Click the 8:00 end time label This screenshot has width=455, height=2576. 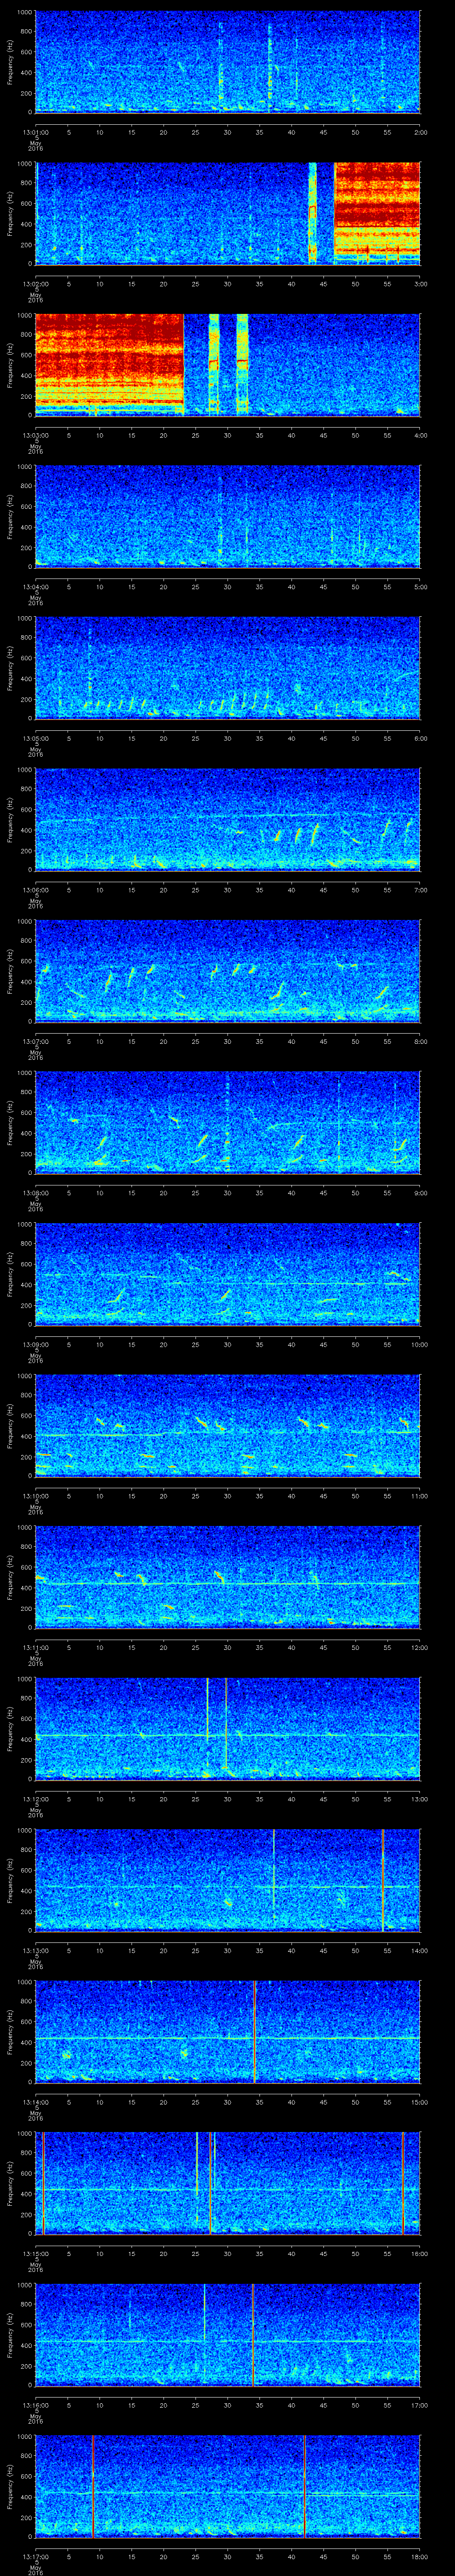coord(420,1041)
